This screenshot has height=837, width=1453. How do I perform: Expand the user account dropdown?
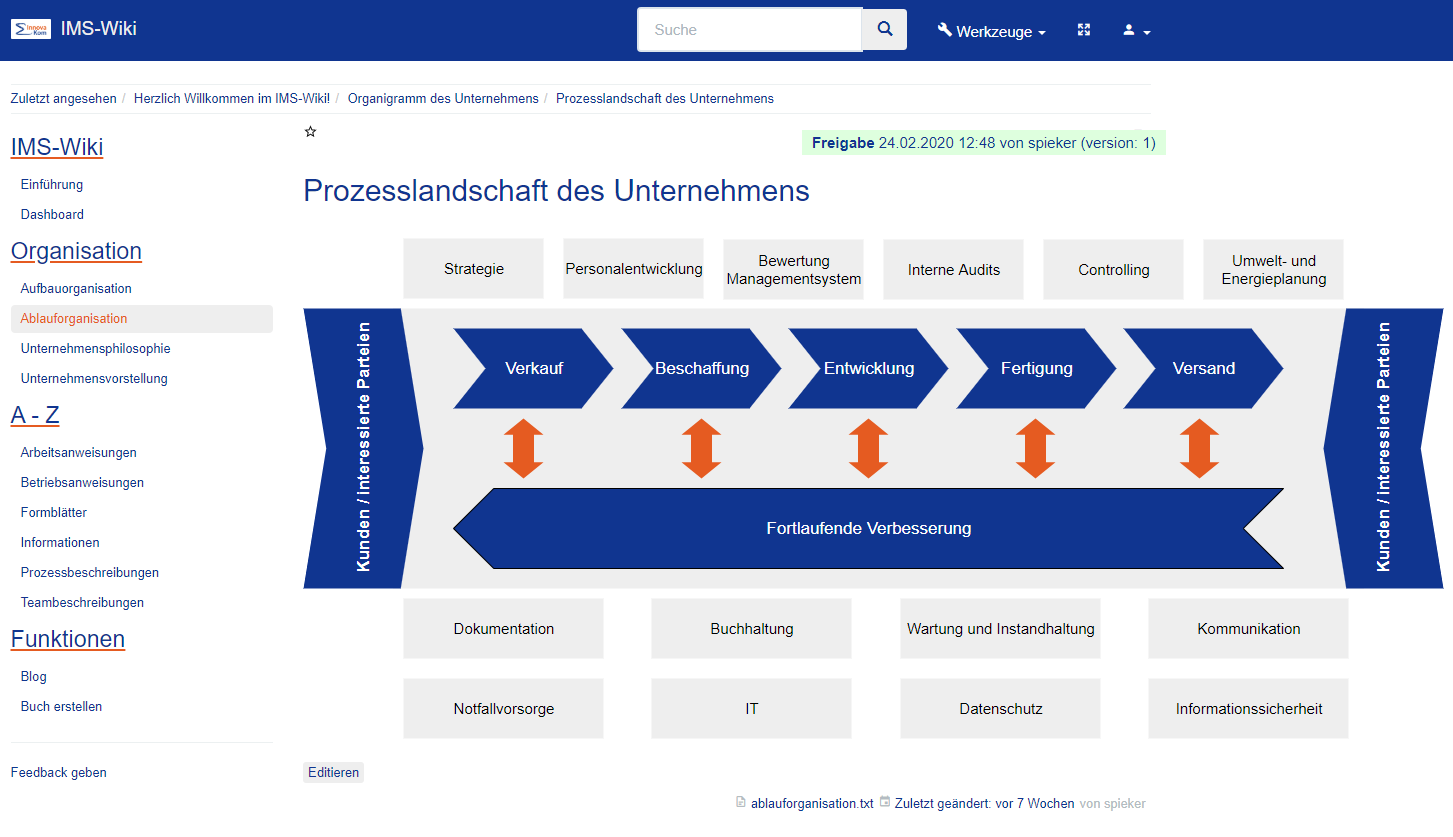pyautogui.click(x=1136, y=31)
